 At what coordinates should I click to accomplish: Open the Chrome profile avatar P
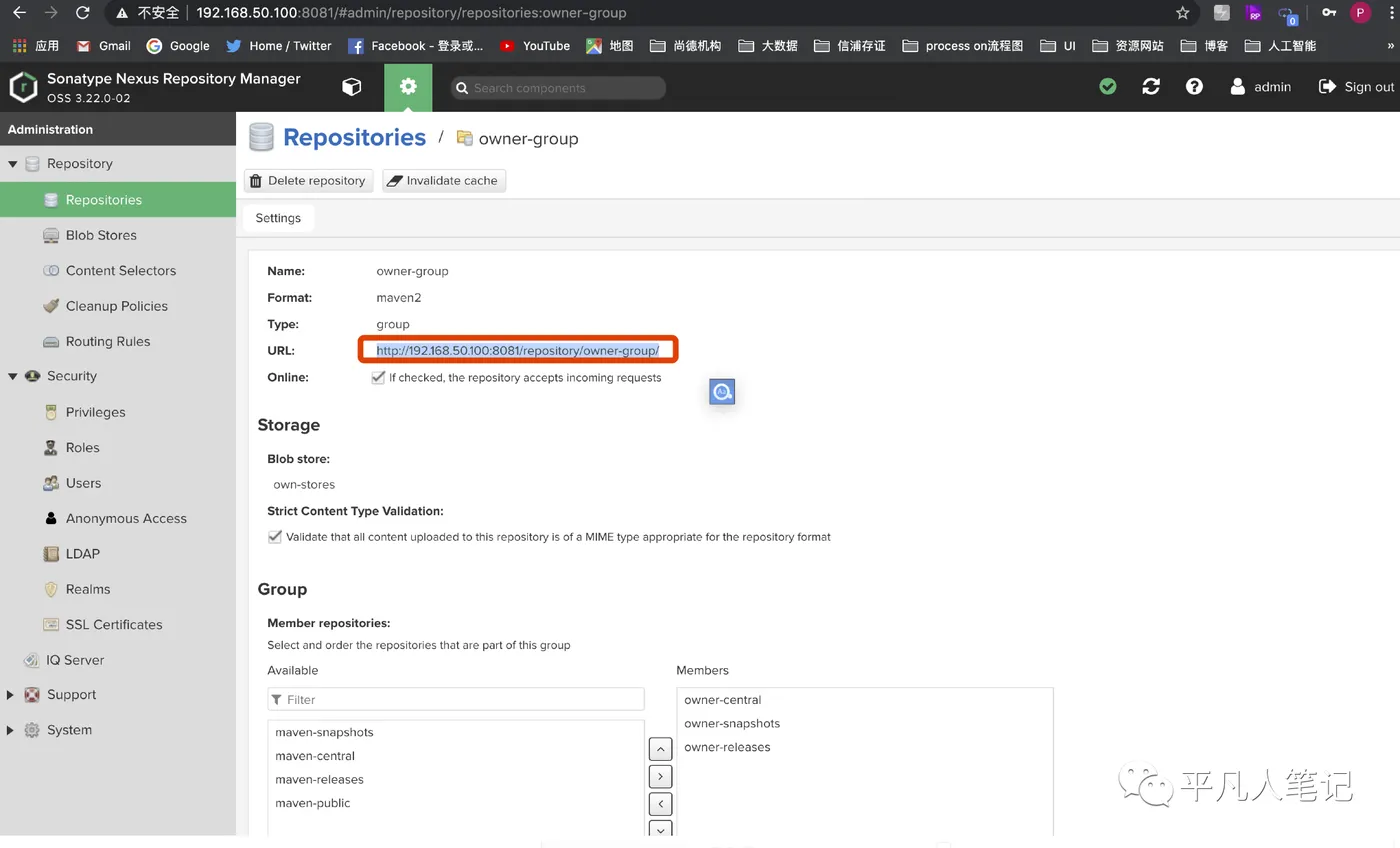point(1360,13)
